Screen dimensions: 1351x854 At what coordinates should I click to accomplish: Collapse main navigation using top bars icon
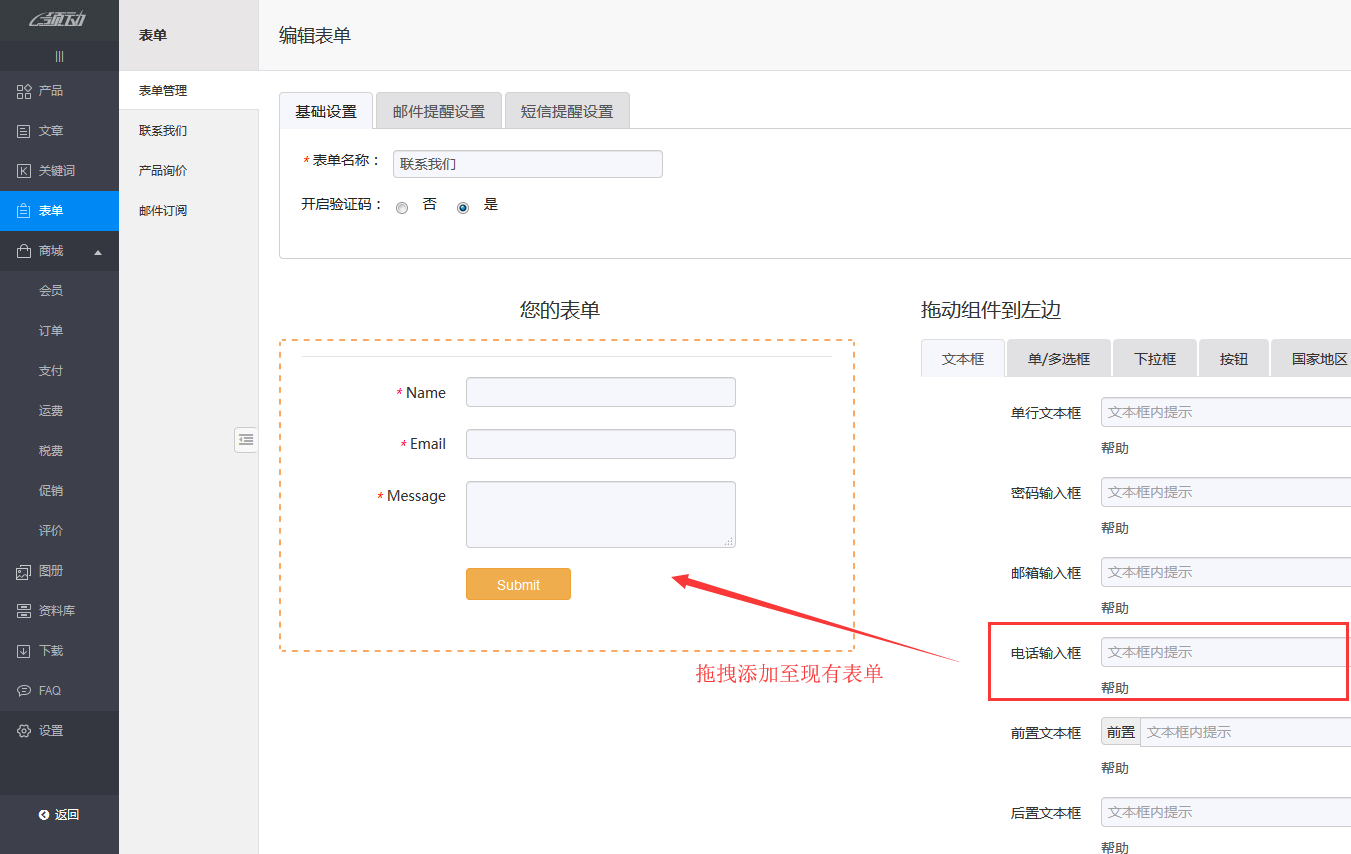point(59,57)
